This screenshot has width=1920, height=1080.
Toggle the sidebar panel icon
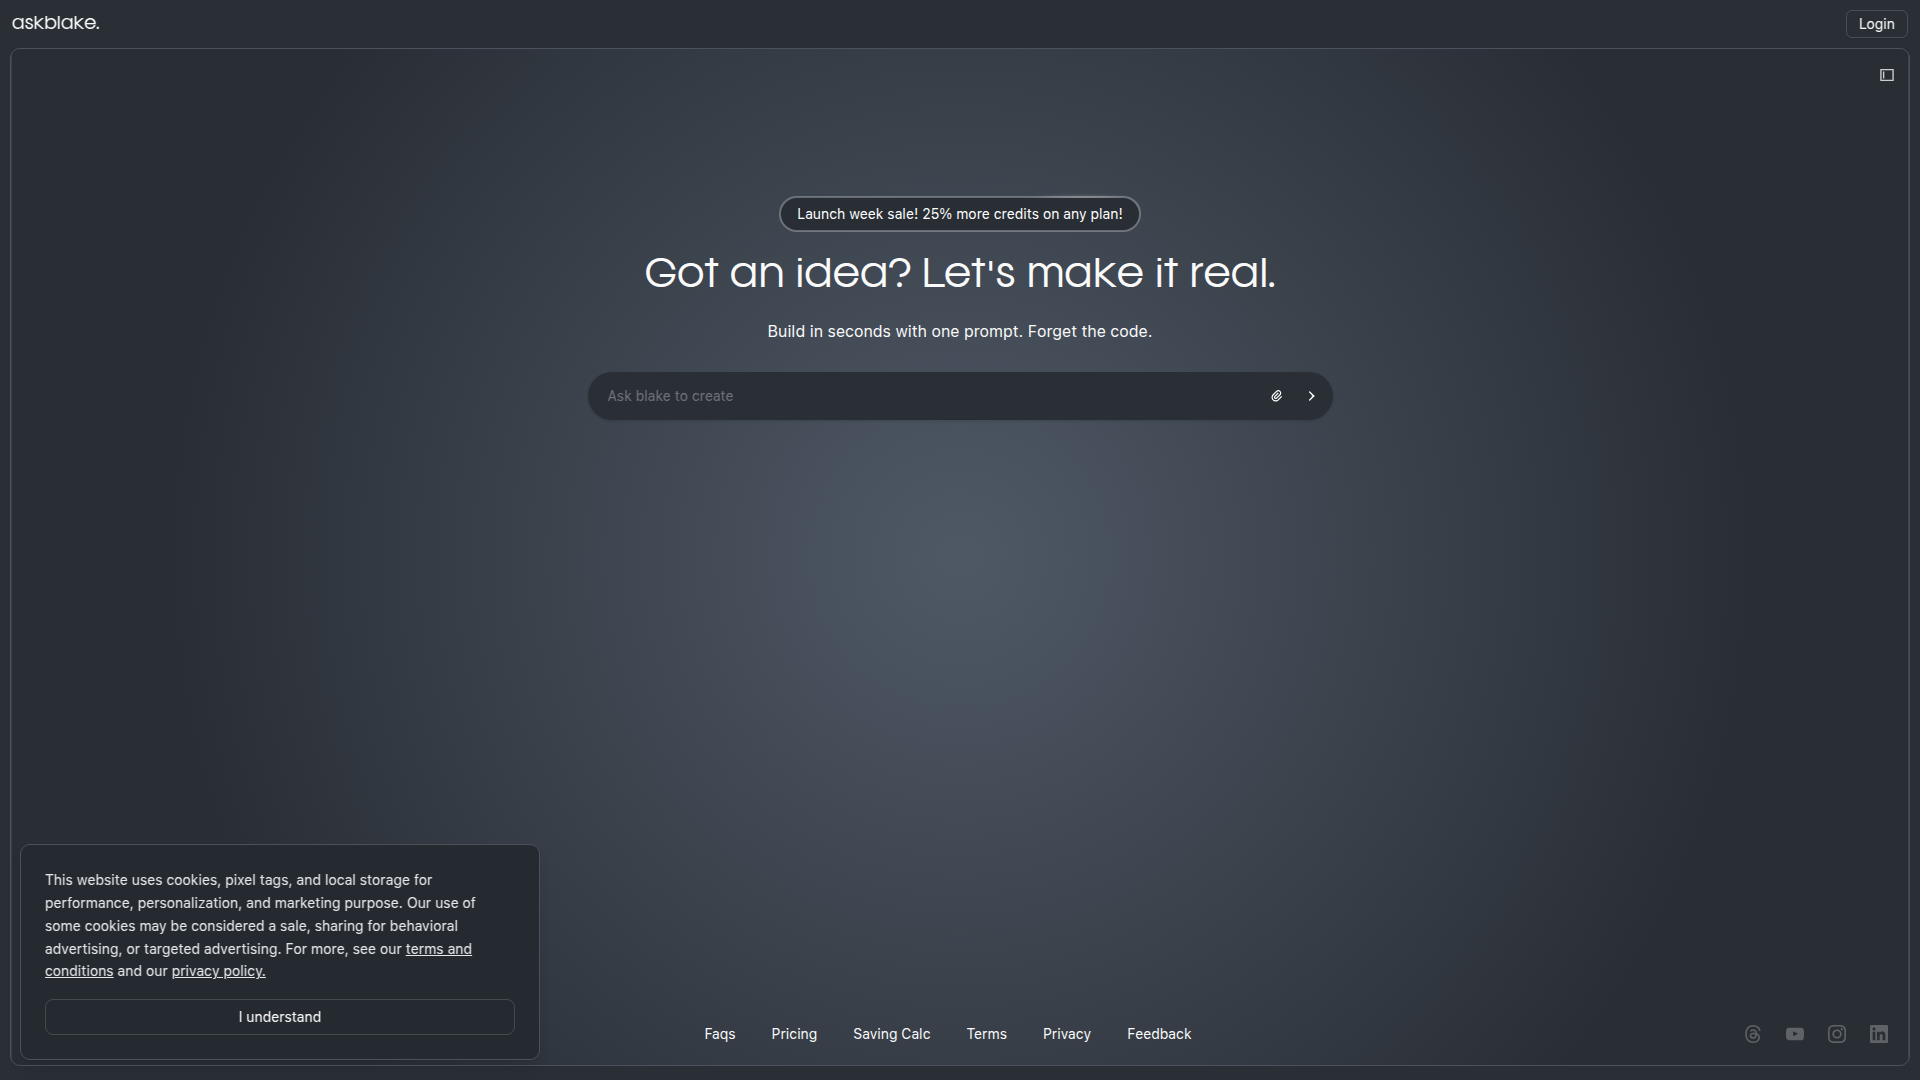[1887, 75]
